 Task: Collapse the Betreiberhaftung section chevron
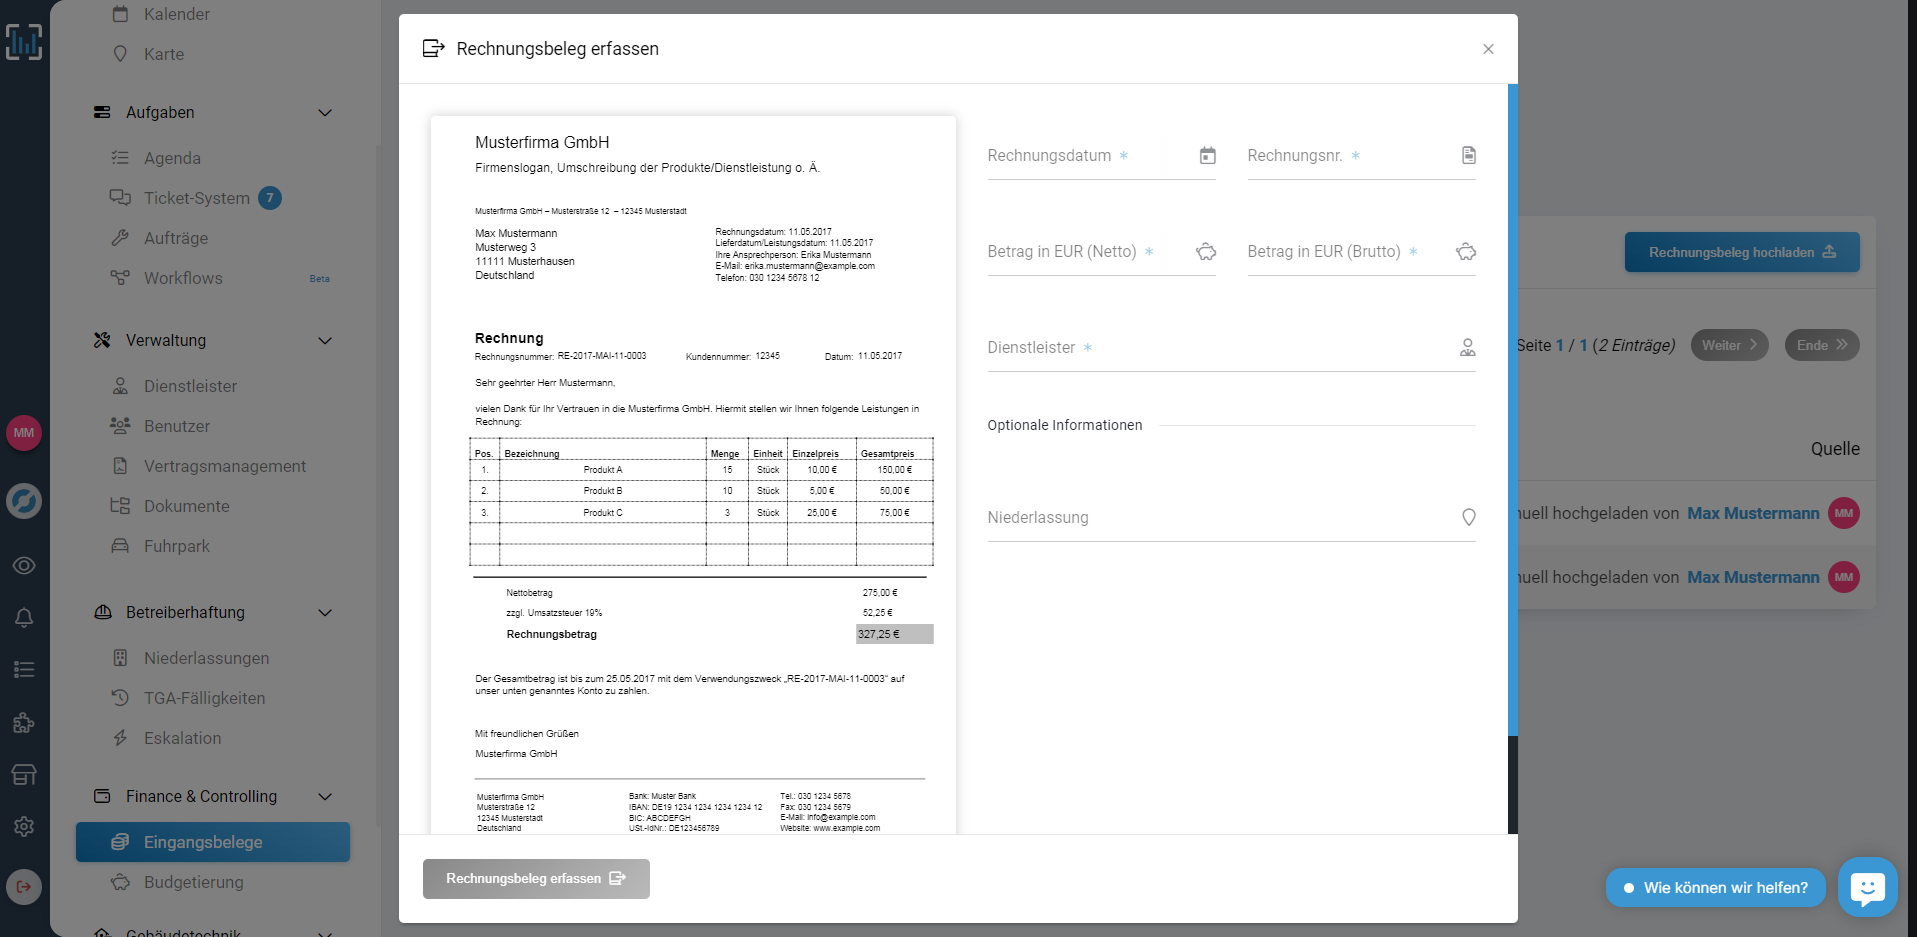(325, 613)
